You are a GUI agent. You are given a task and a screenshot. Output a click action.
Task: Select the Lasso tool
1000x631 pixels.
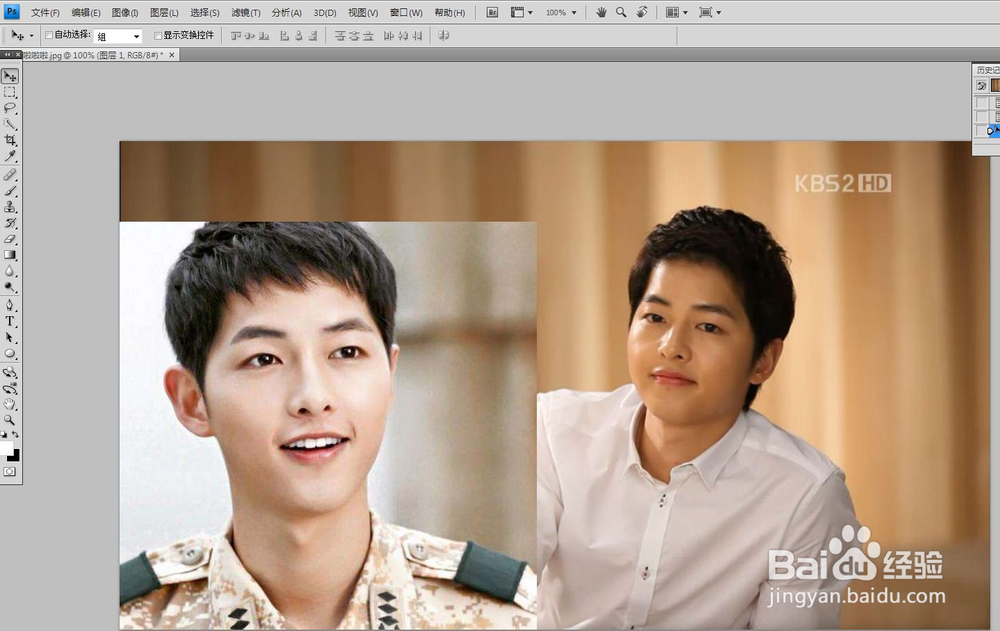[10, 108]
